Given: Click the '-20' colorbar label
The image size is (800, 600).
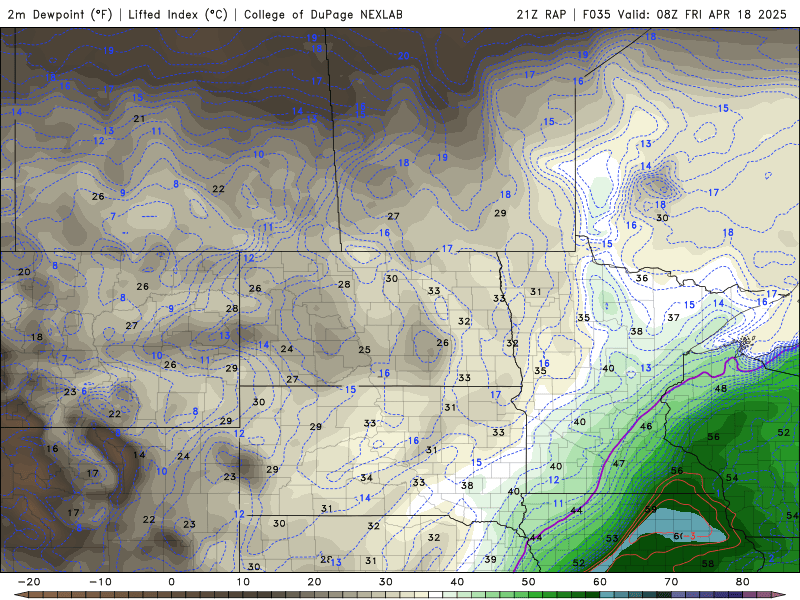Looking at the screenshot, I should tap(29, 582).
